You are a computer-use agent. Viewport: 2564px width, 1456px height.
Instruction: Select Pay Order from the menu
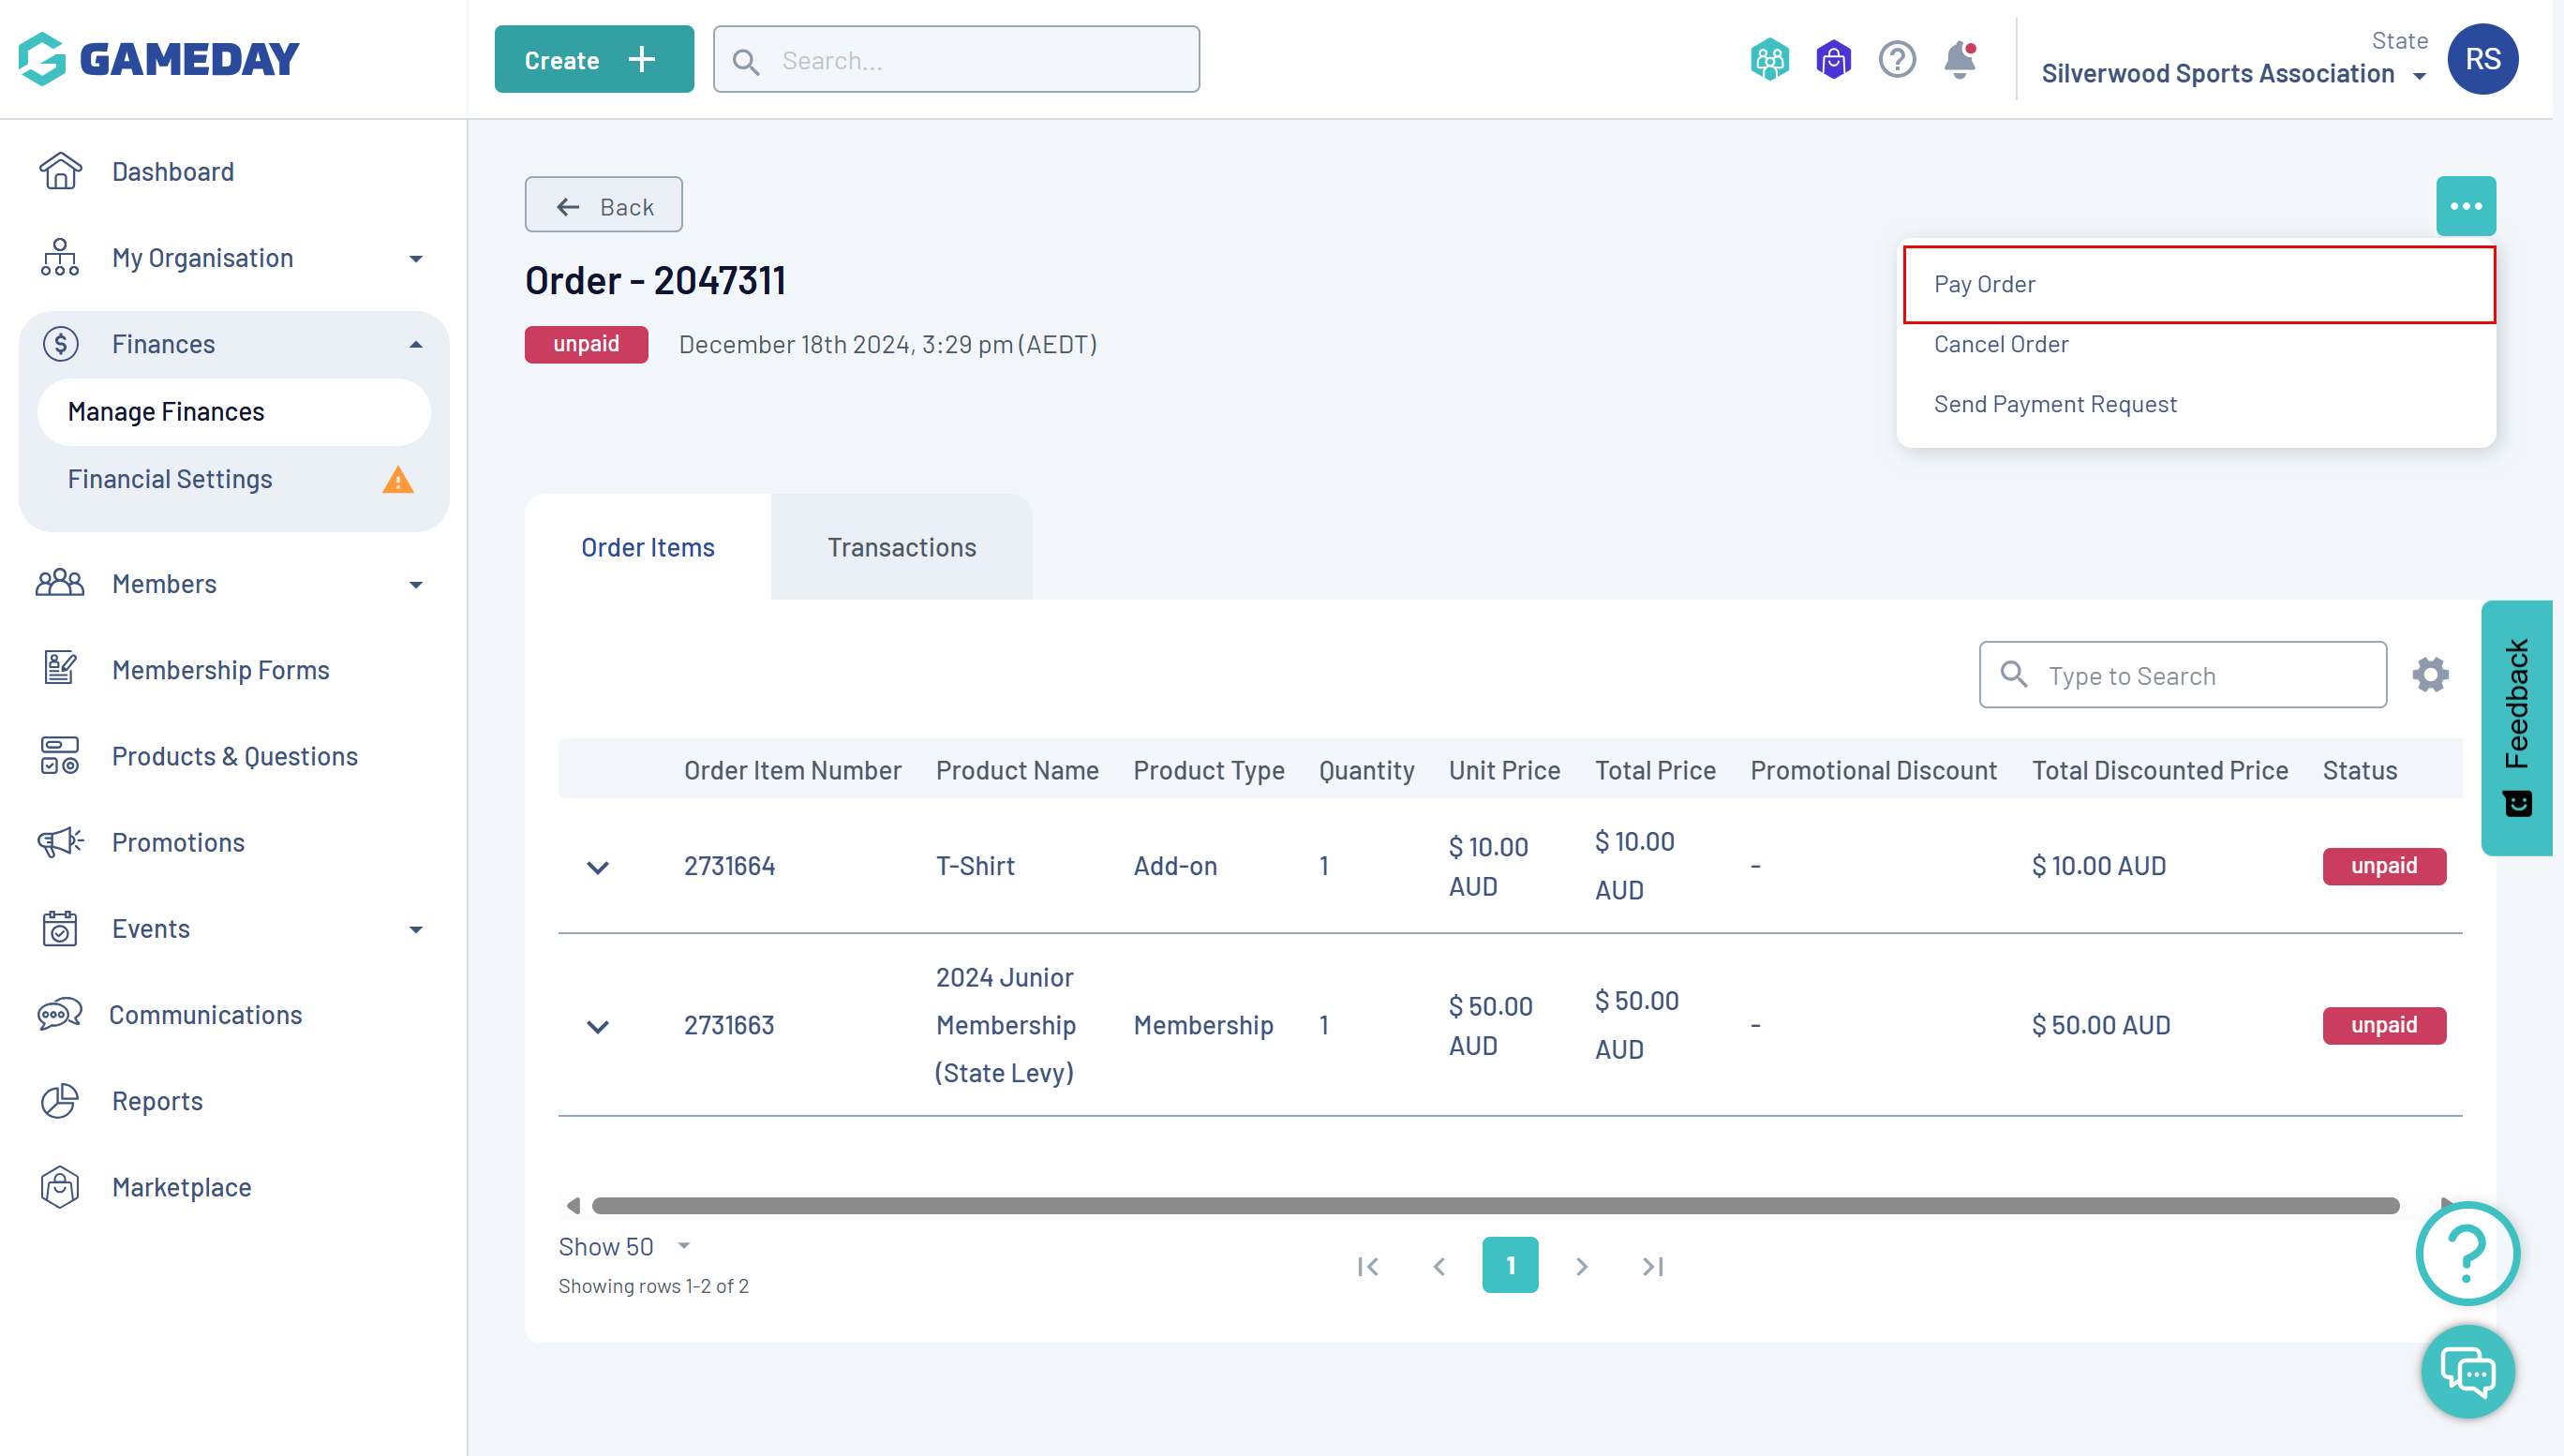pos(1984,284)
